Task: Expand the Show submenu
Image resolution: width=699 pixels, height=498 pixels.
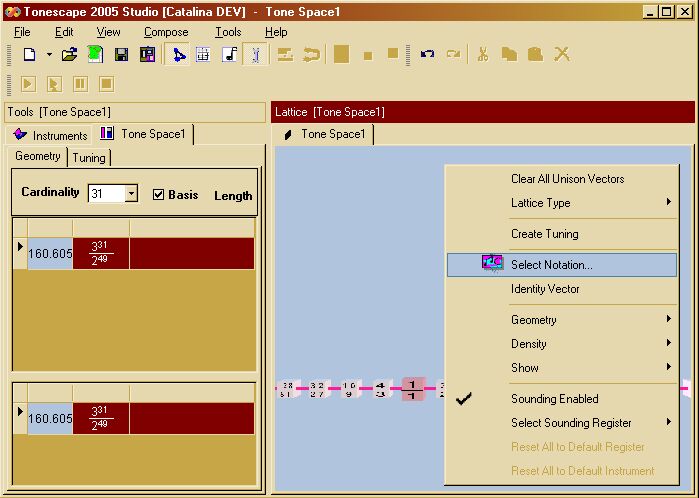Action: (x=562, y=368)
